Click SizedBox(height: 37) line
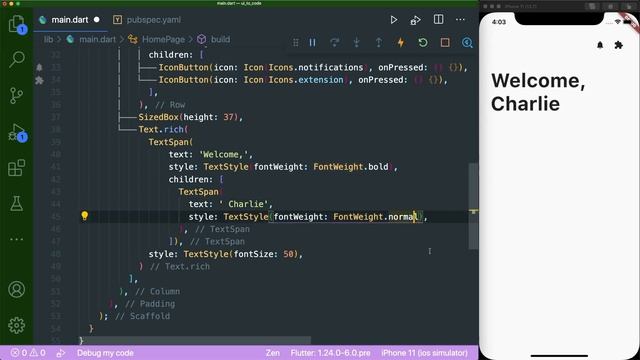Image resolution: width=640 pixels, height=360 pixels. tap(191, 117)
